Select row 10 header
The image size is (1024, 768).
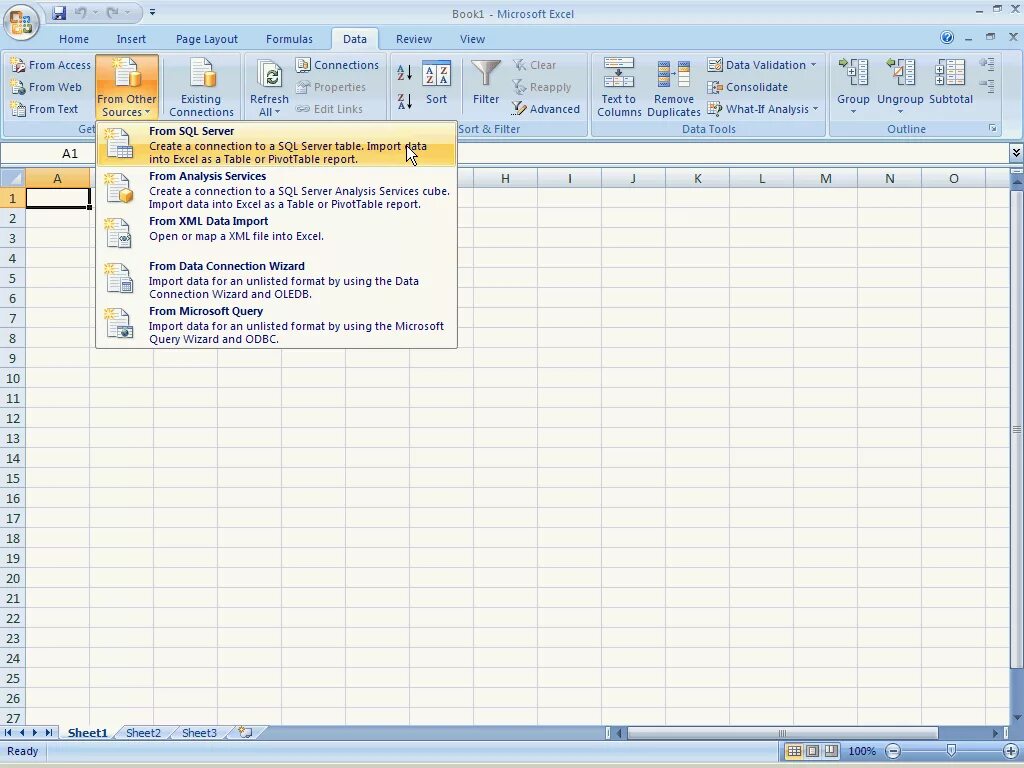click(13, 378)
